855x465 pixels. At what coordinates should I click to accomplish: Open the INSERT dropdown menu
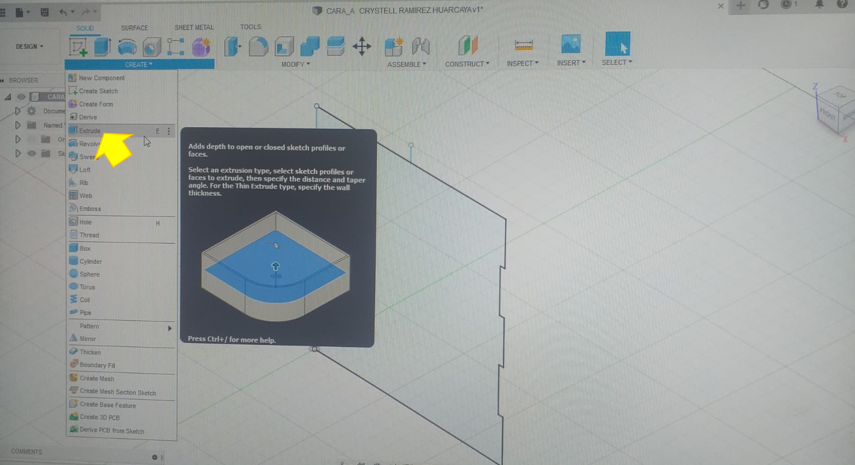click(571, 63)
